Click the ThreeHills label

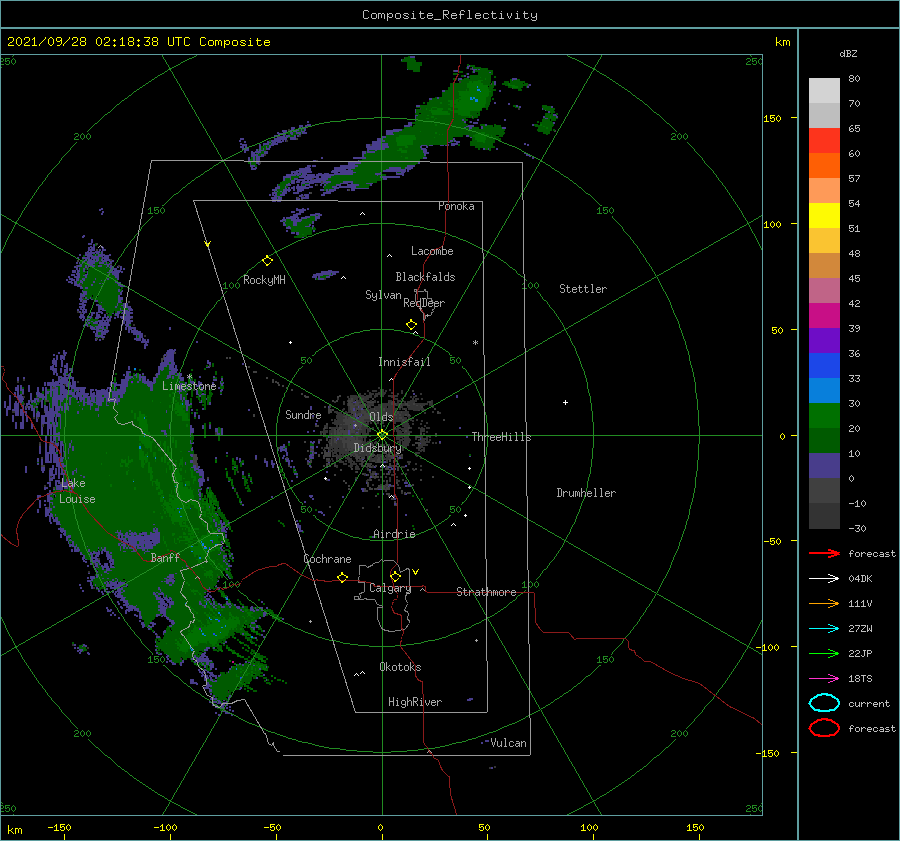502,437
